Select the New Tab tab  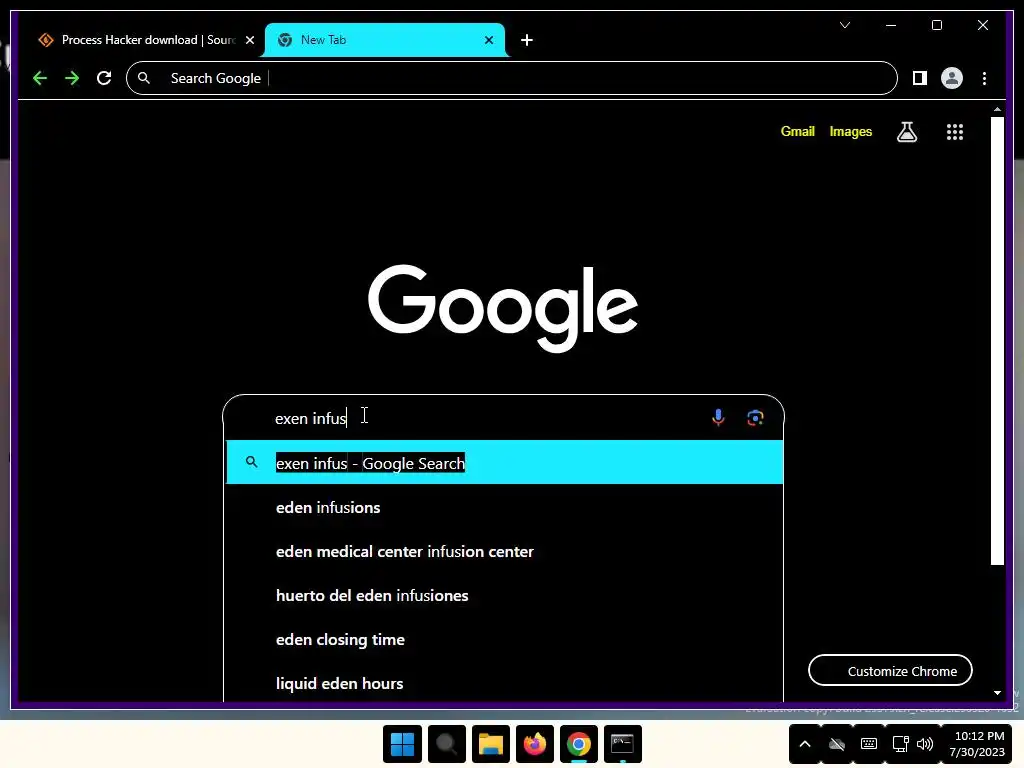point(385,40)
